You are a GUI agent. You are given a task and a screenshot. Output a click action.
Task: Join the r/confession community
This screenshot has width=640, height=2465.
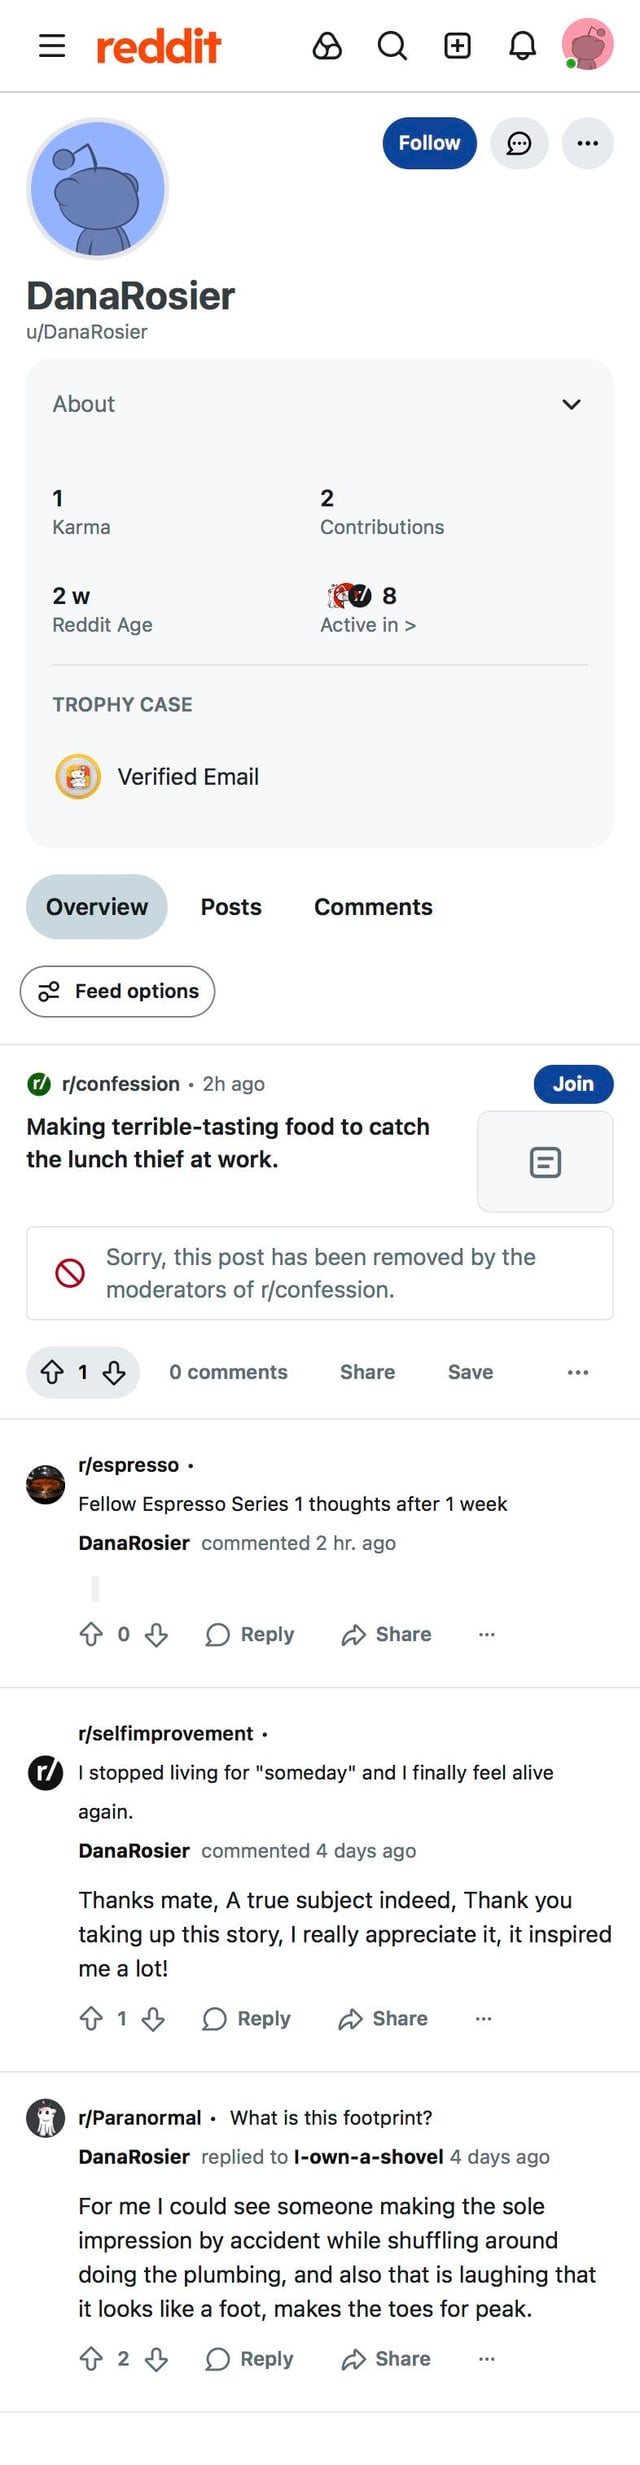pos(573,1084)
